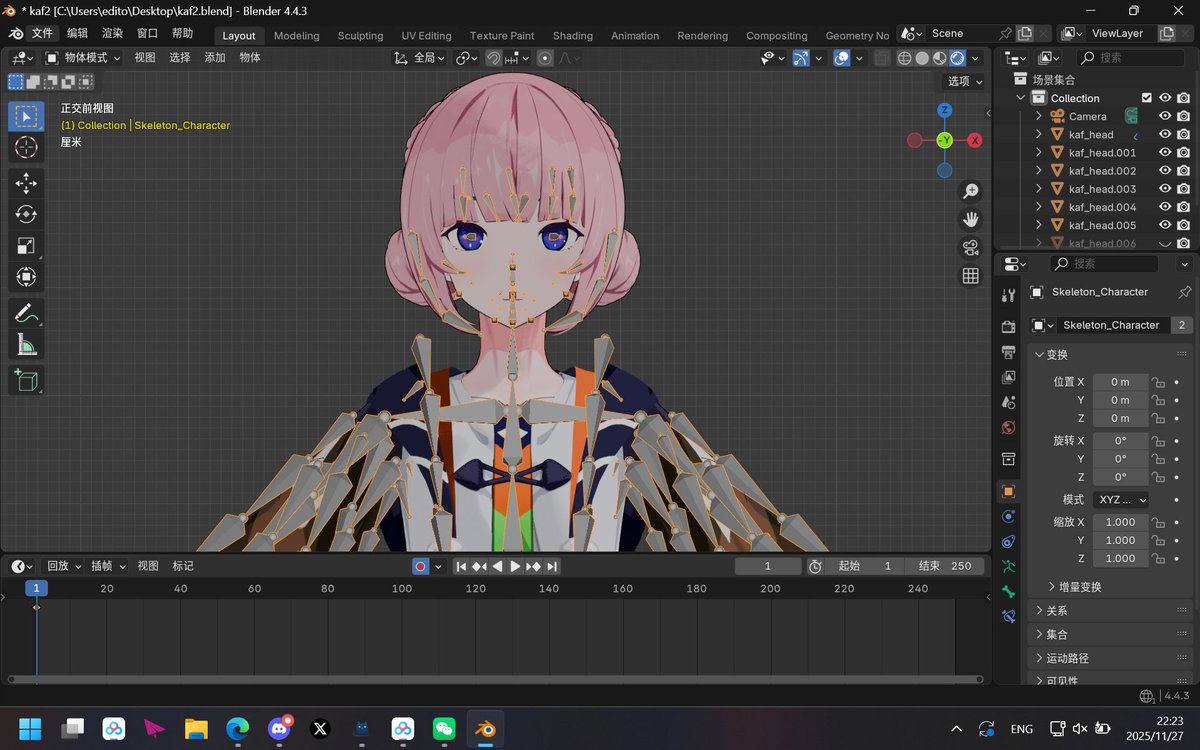Click the red X axis gizmo ball
Image resolution: width=1200 pixels, height=750 pixels.
[x=974, y=140]
